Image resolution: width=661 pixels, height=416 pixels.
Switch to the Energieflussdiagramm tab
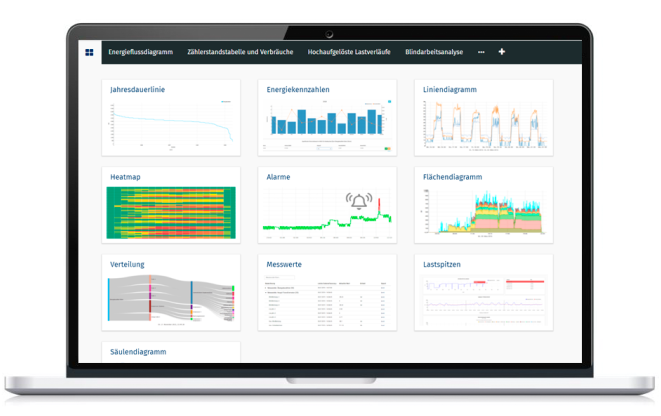pyautogui.click(x=140, y=52)
